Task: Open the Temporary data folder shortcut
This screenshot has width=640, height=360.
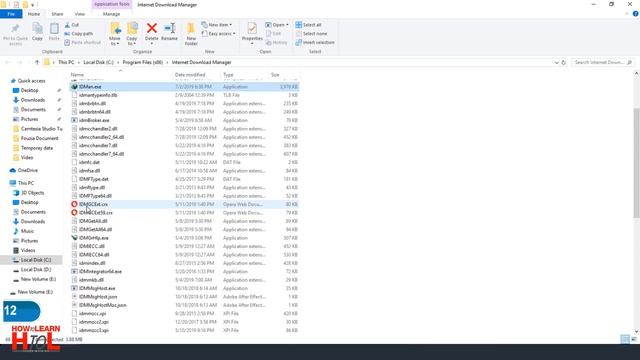Action: 37,148
